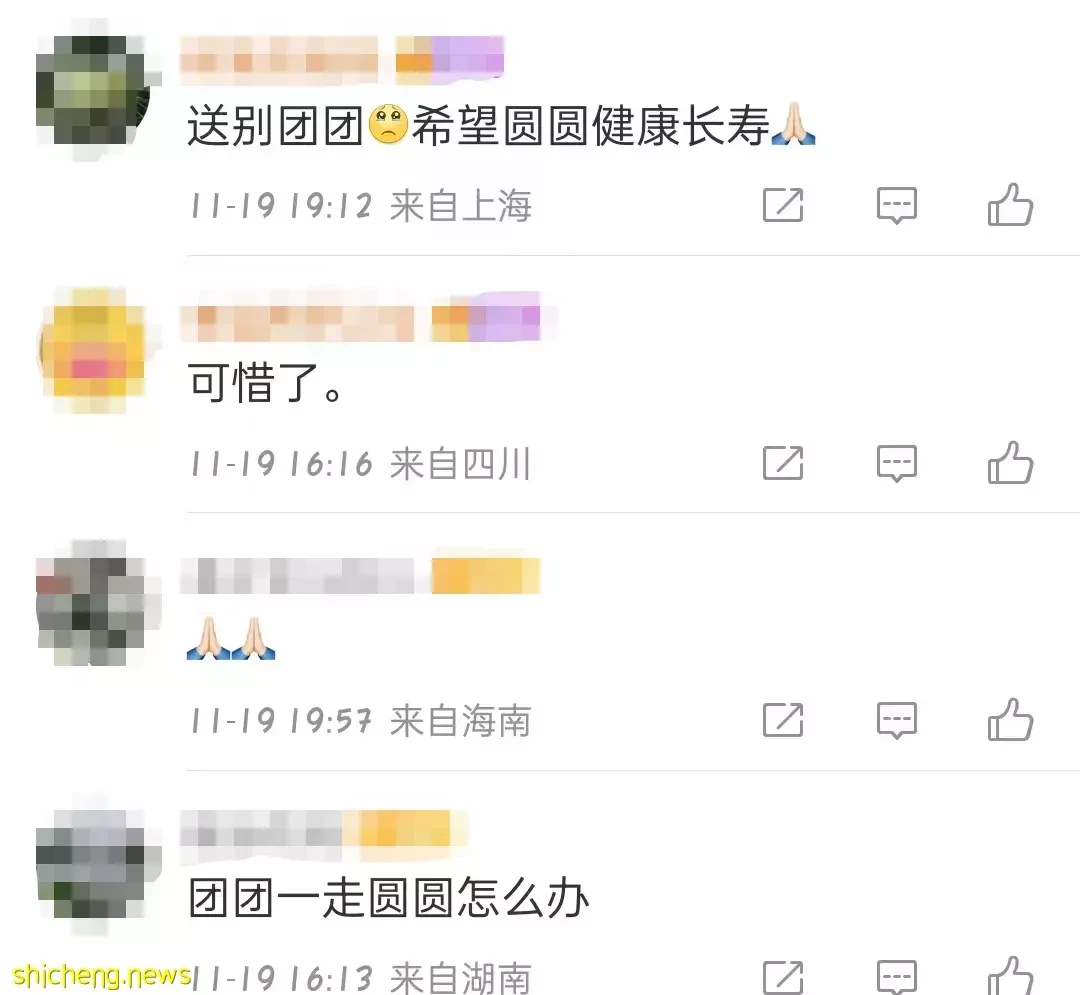Reply to the Hunan comment
1080x995 pixels.
tap(897, 976)
